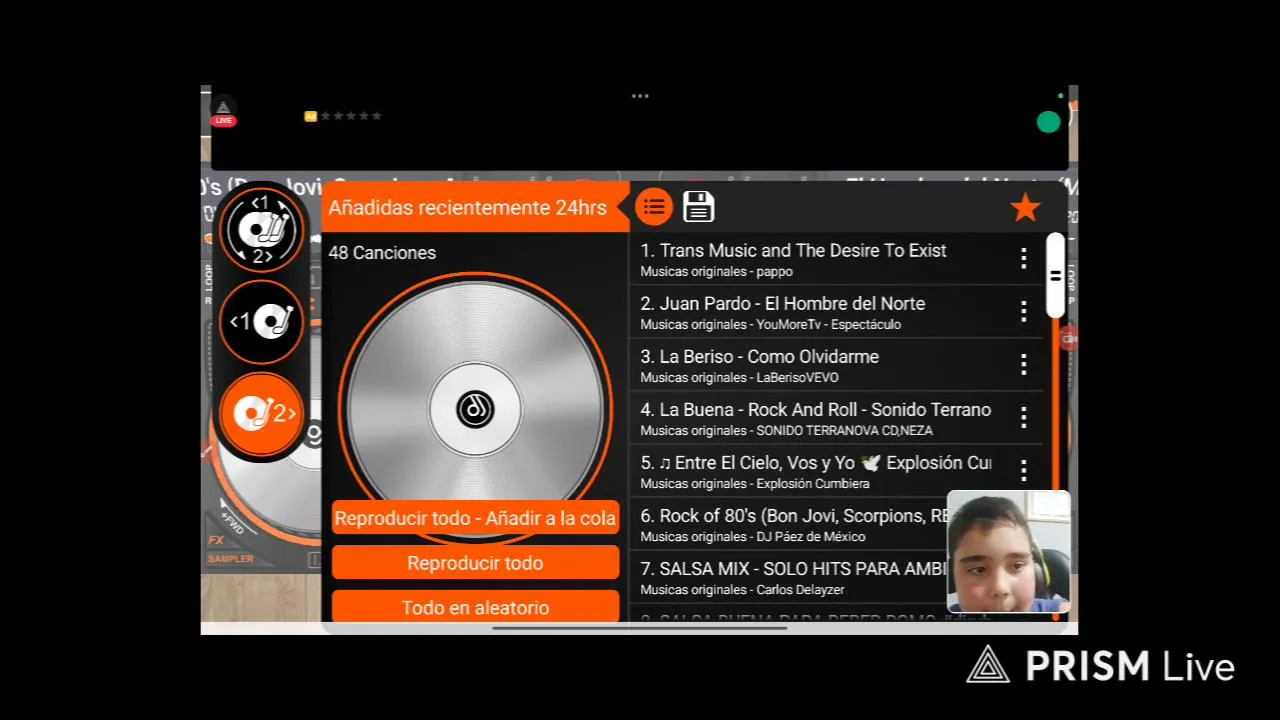1280x720 pixels.
Task: Tap Reproducir todo - Añadir a la cola
Action: click(475, 518)
